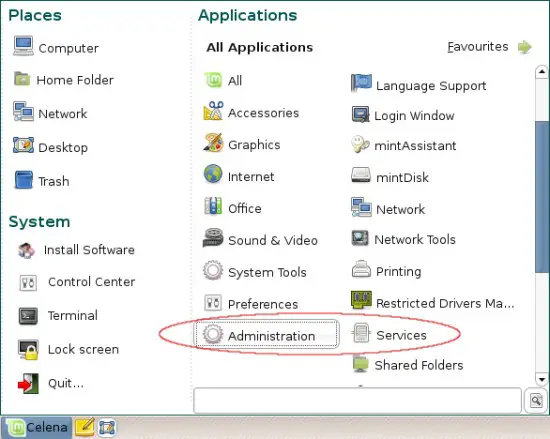Click the Network applications list icon

361,207
